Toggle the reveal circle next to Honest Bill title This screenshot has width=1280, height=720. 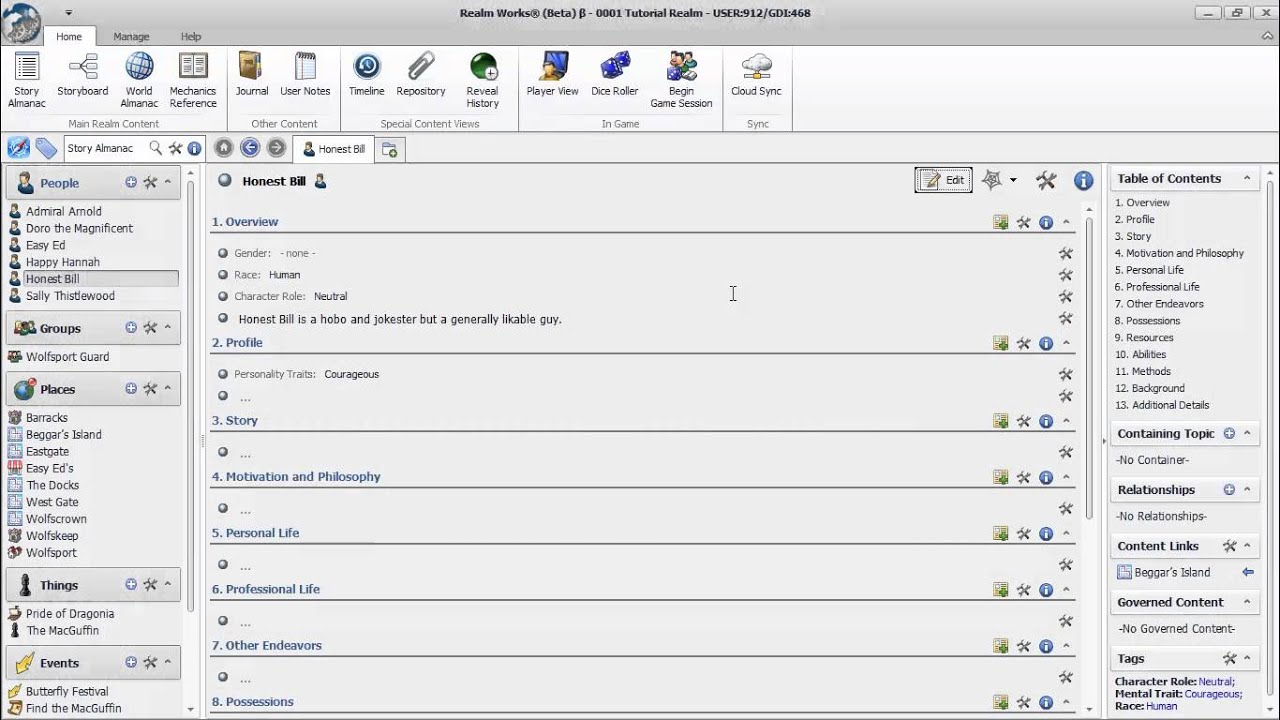click(225, 181)
